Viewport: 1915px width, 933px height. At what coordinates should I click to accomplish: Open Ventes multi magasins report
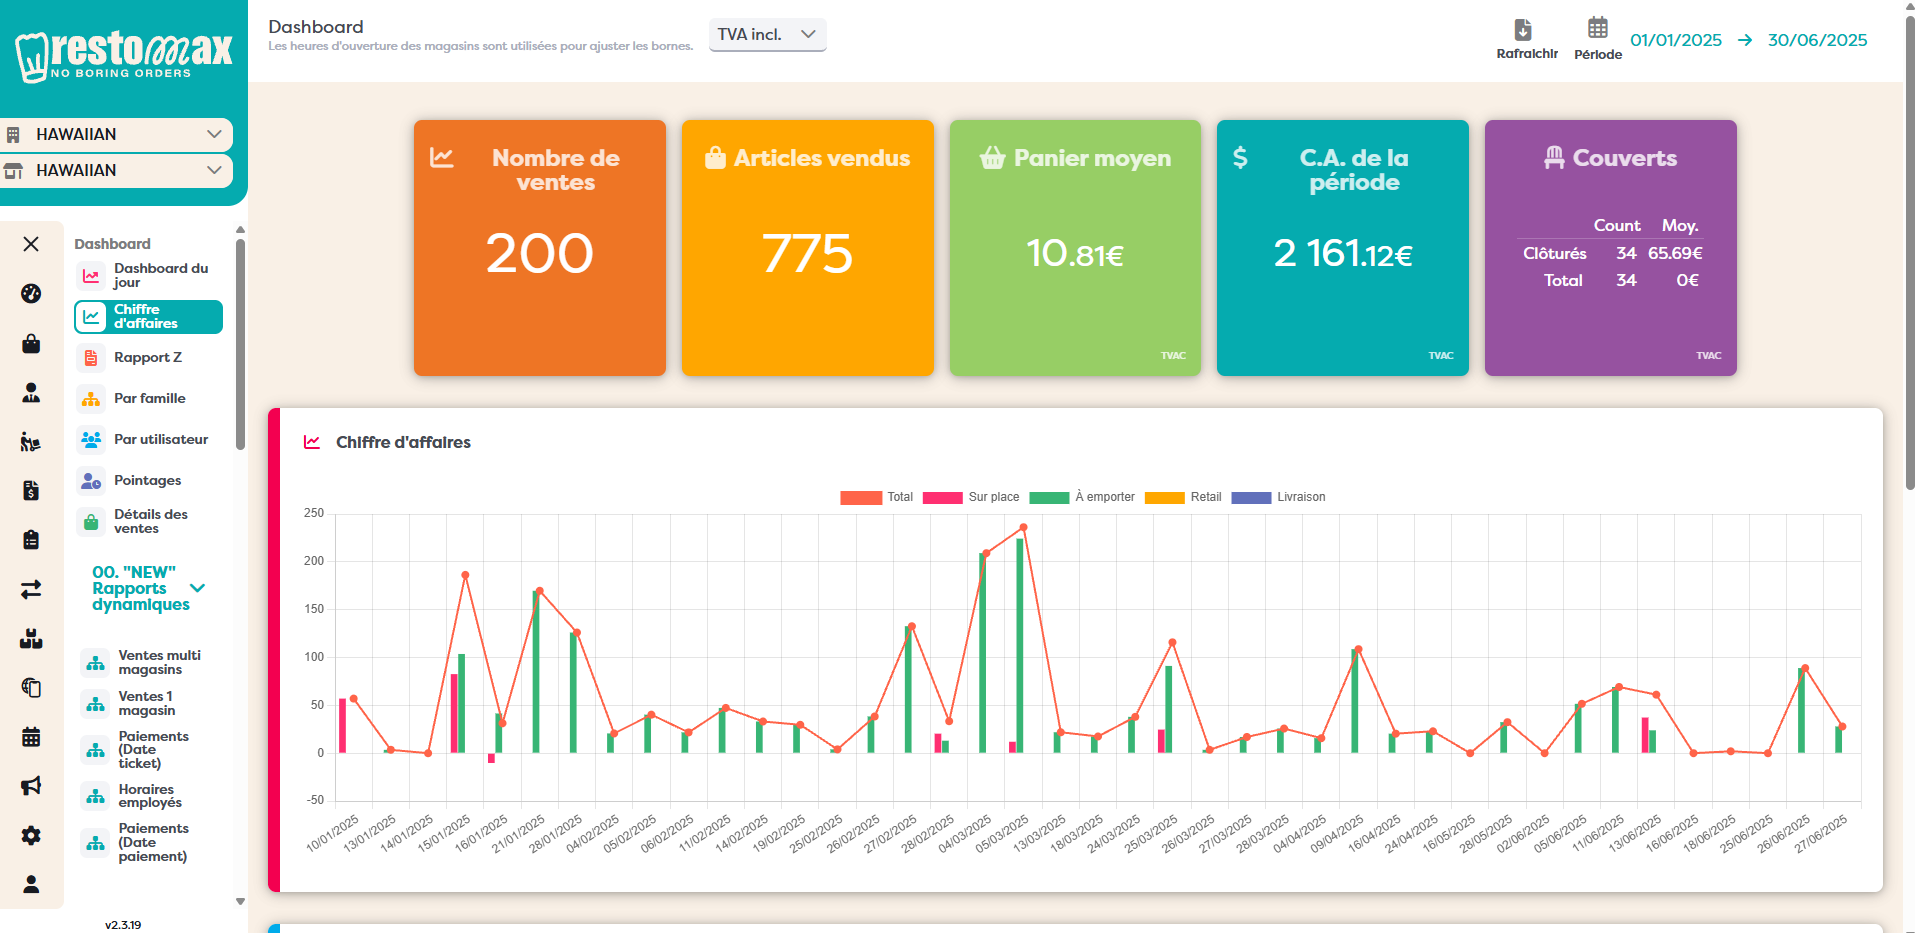click(158, 663)
